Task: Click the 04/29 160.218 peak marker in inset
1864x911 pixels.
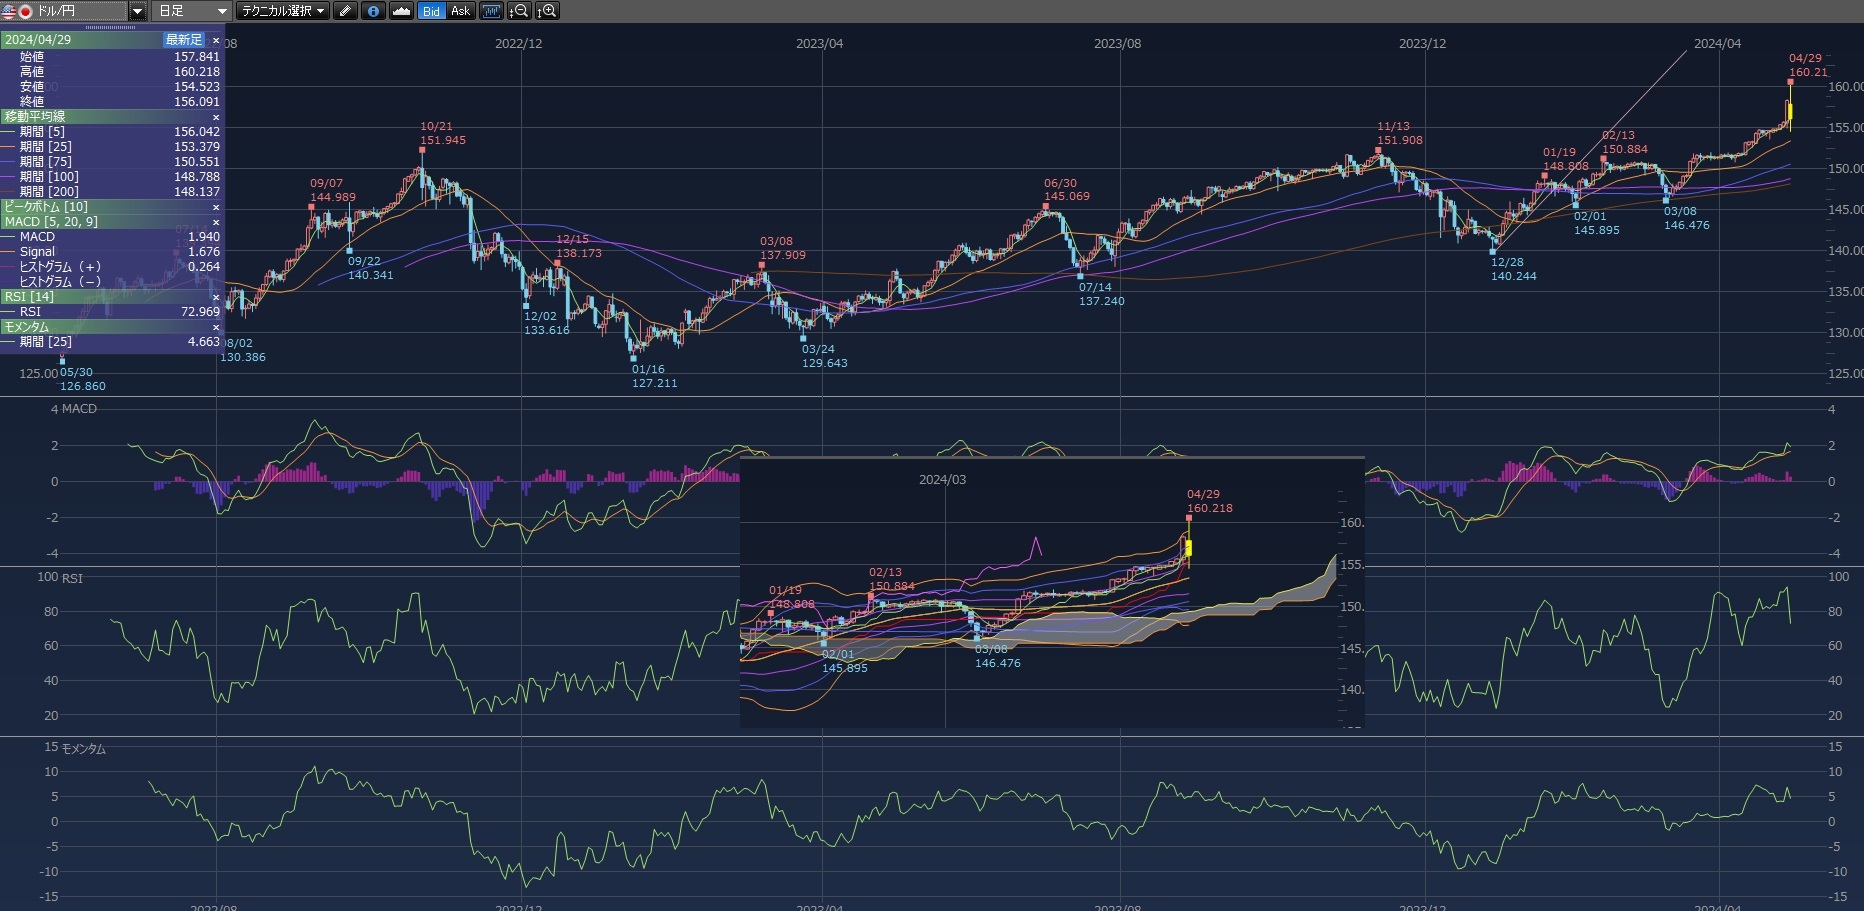Action: 1189,518
